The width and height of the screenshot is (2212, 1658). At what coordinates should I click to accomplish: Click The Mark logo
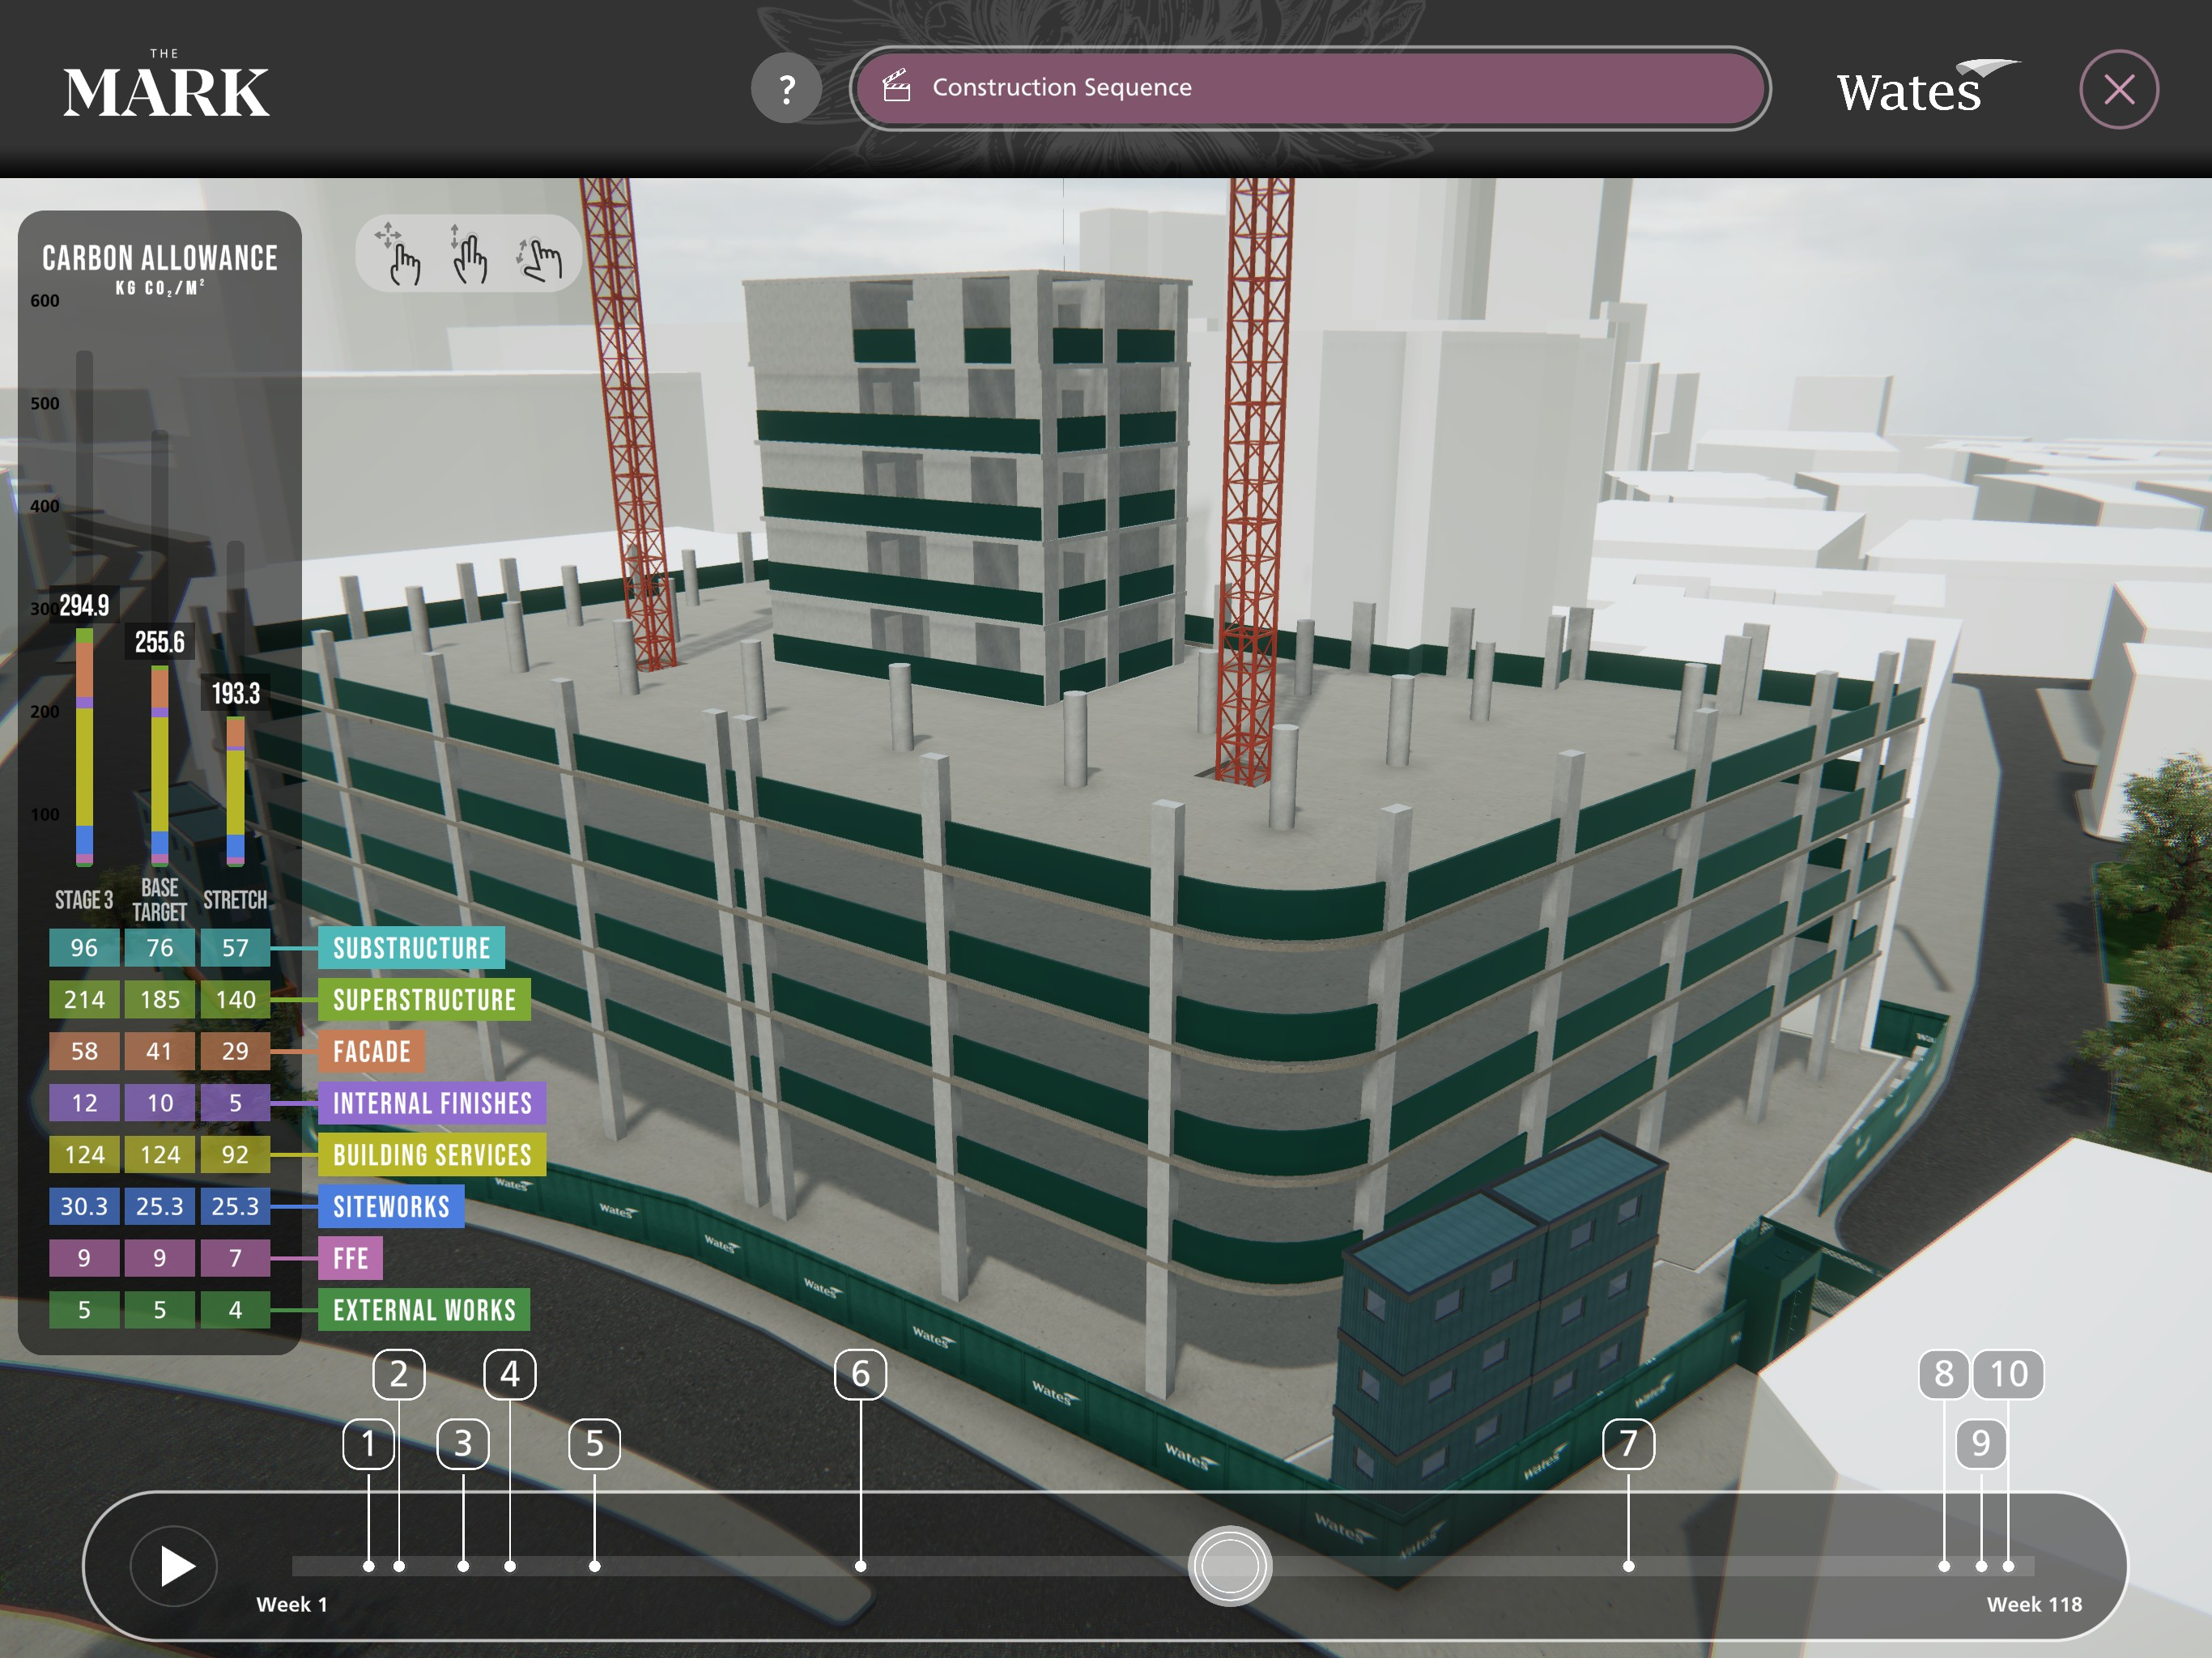click(166, 84)
